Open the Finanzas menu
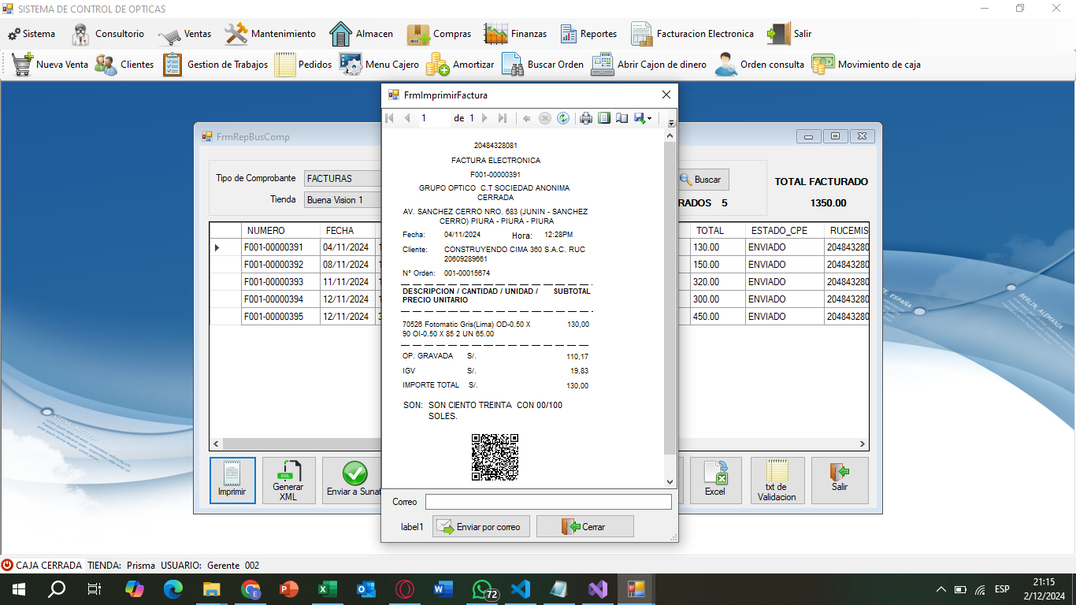This screenshot has width=1076, height=605. click(x=515, y=34)
